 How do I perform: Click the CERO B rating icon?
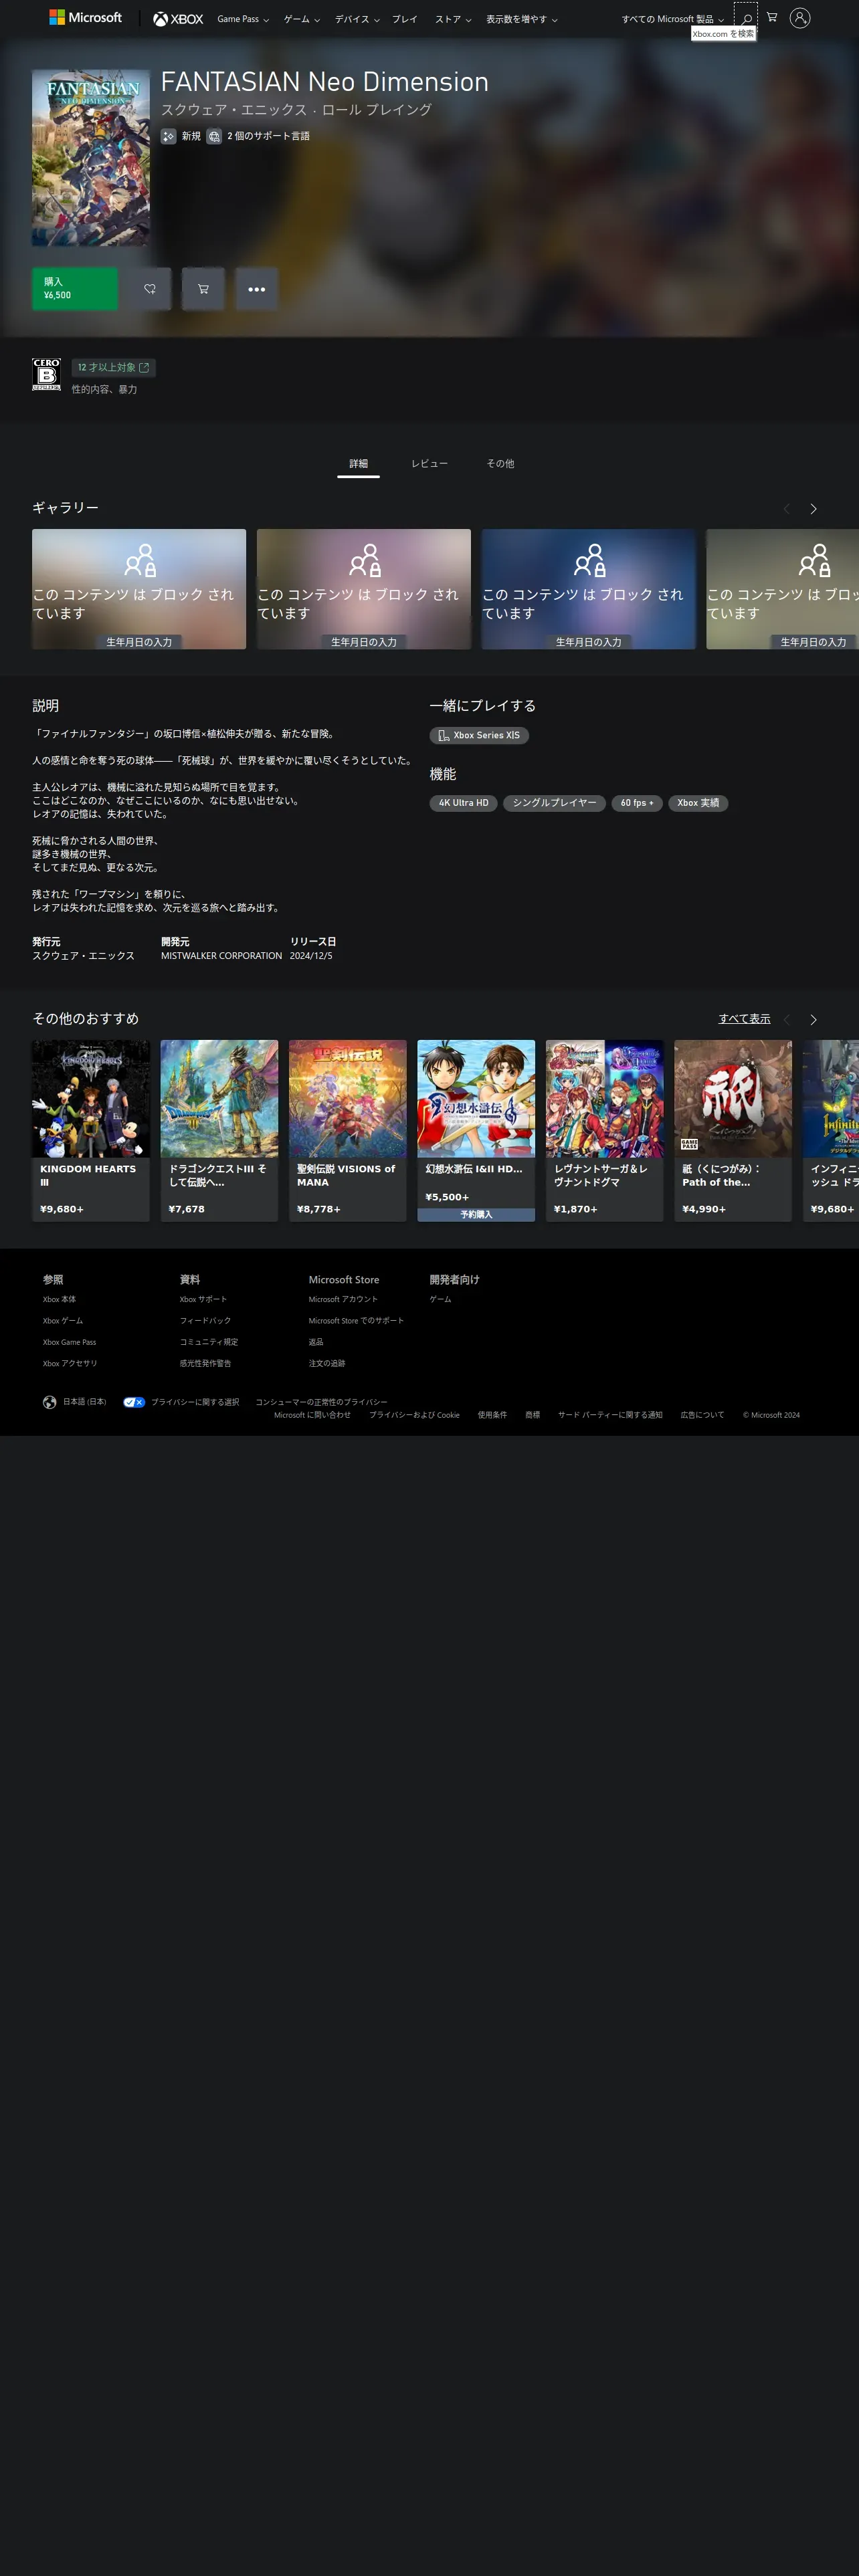coord(46,375)
